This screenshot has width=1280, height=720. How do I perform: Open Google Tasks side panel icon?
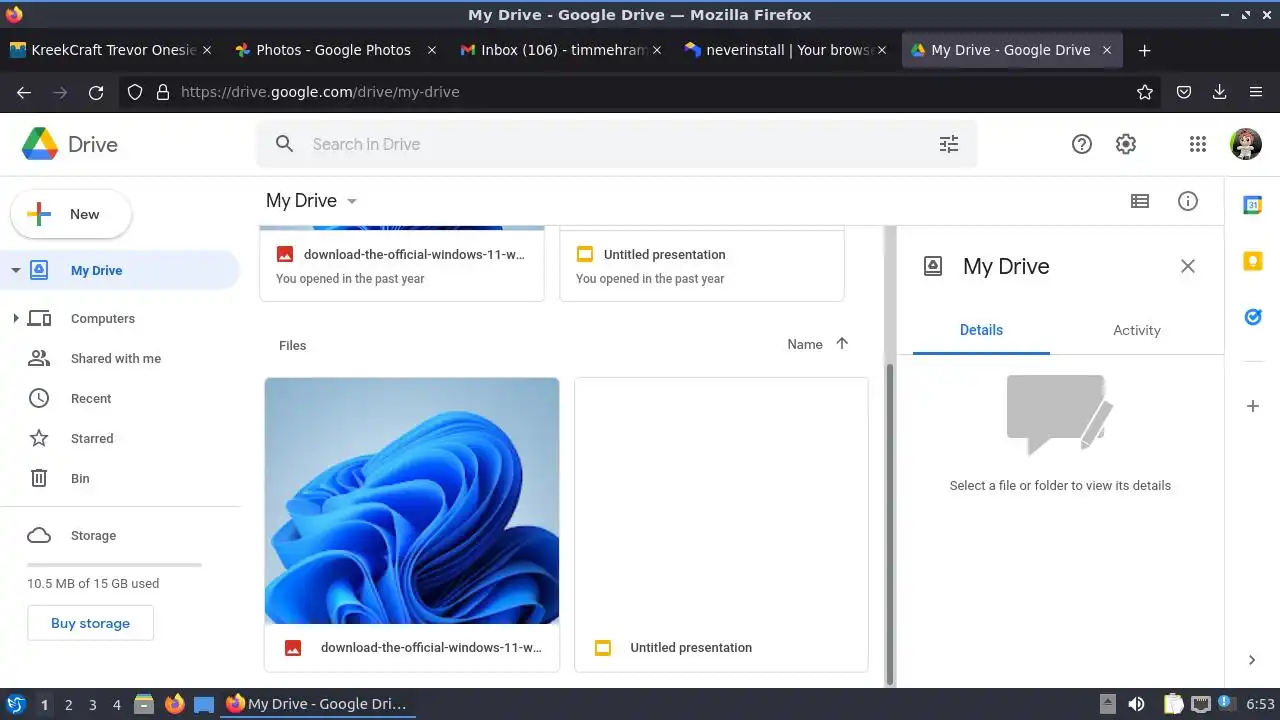(x=1252, y=317)
